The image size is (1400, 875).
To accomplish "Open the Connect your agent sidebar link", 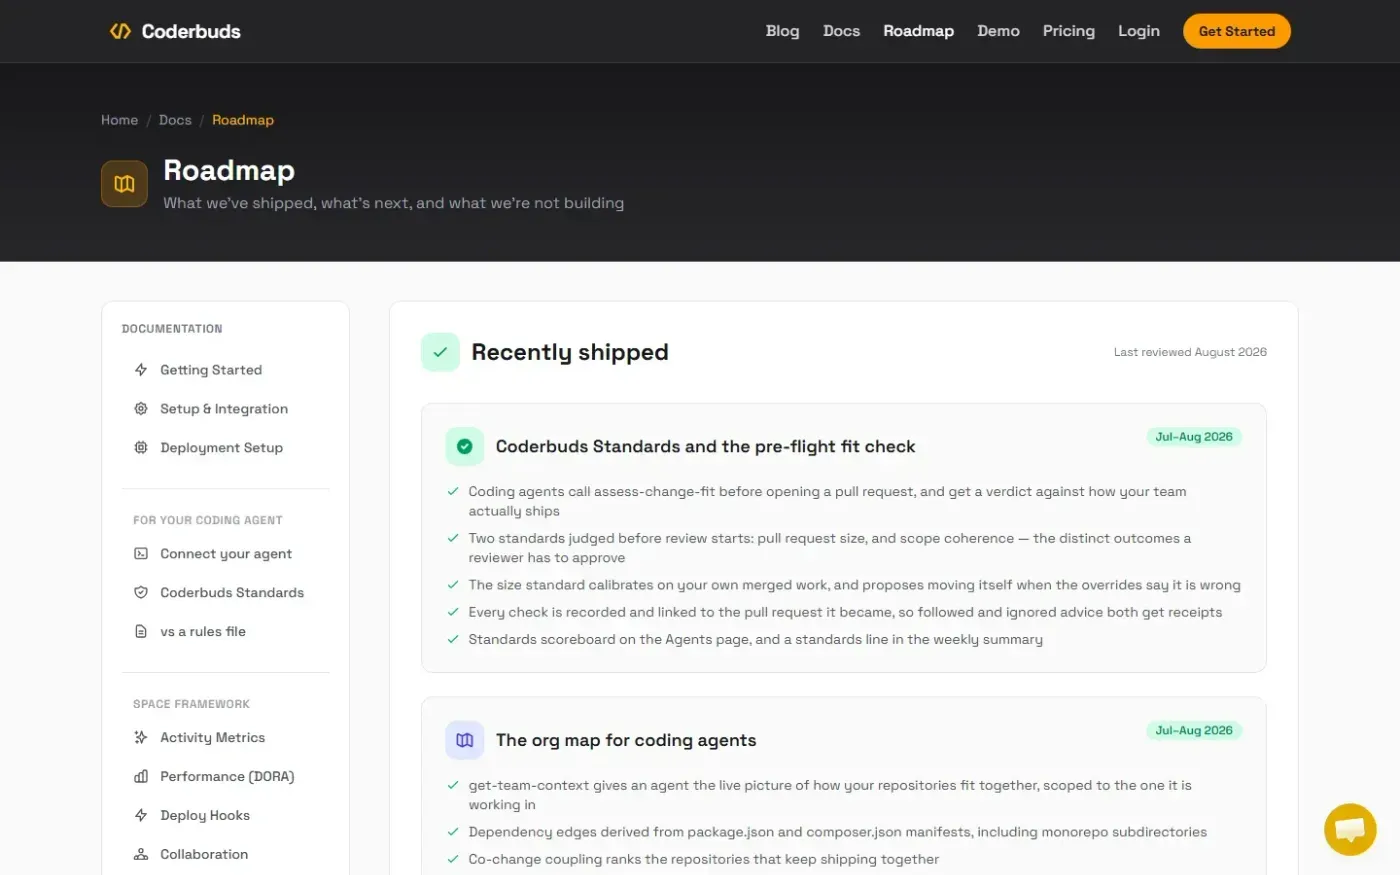I will point(226,554).
